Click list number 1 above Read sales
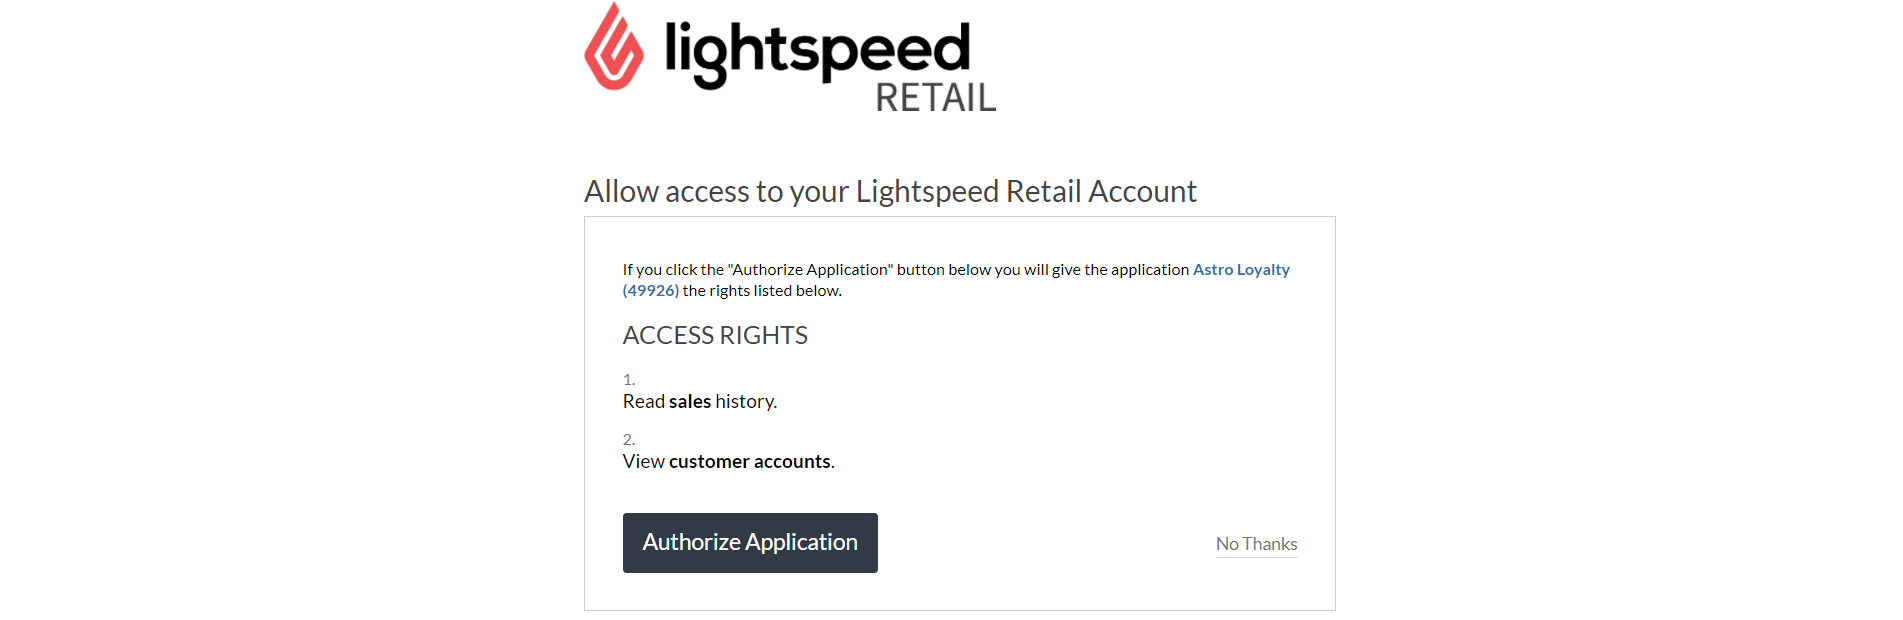Image resolution: width=1903 pixels, height=620 pixels. (629, 380)
